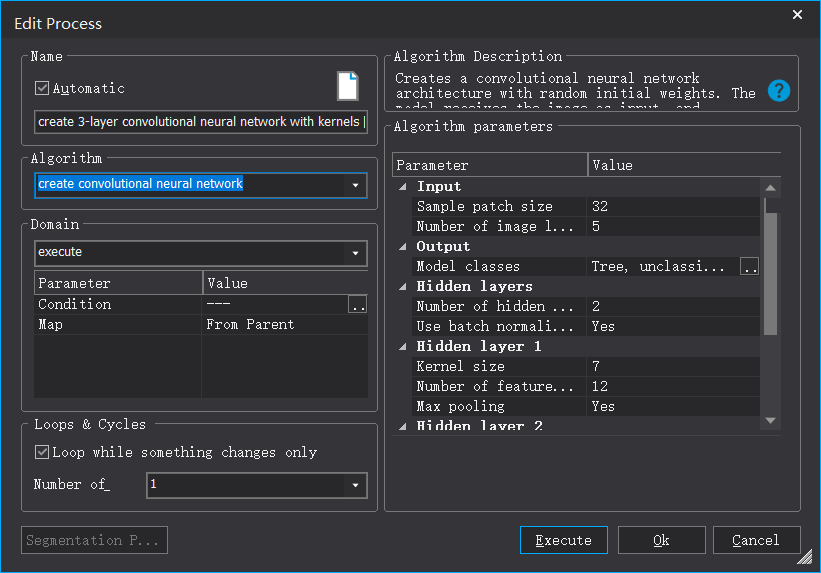
Task: Expand the Number of cycles dropdown
Action: coord(356,486)
